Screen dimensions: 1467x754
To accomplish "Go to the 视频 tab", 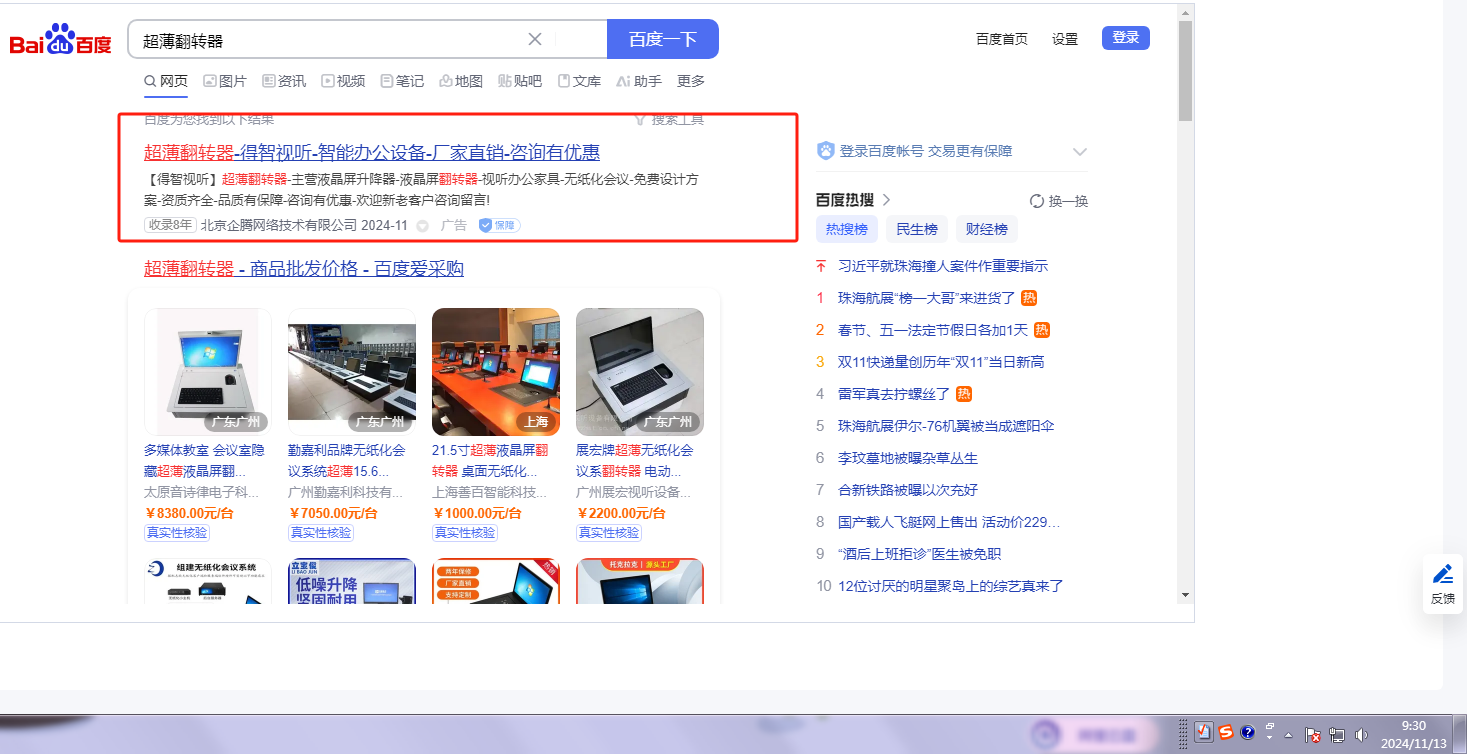I will [x=343, y=81].
